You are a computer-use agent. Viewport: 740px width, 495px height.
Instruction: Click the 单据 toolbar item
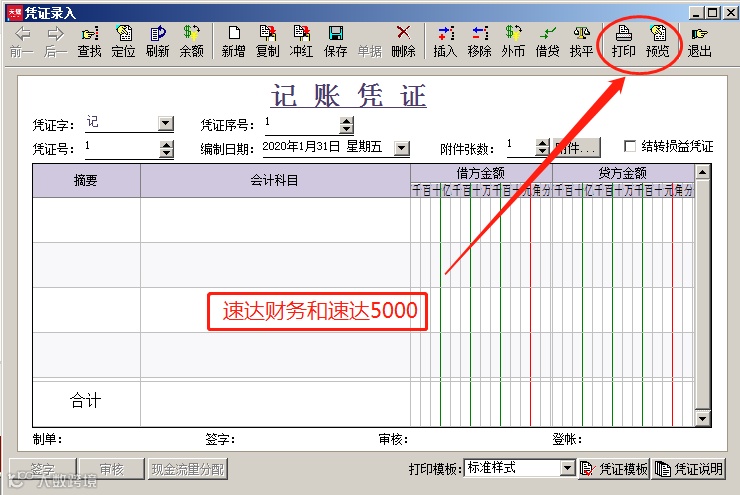[370, 50]
